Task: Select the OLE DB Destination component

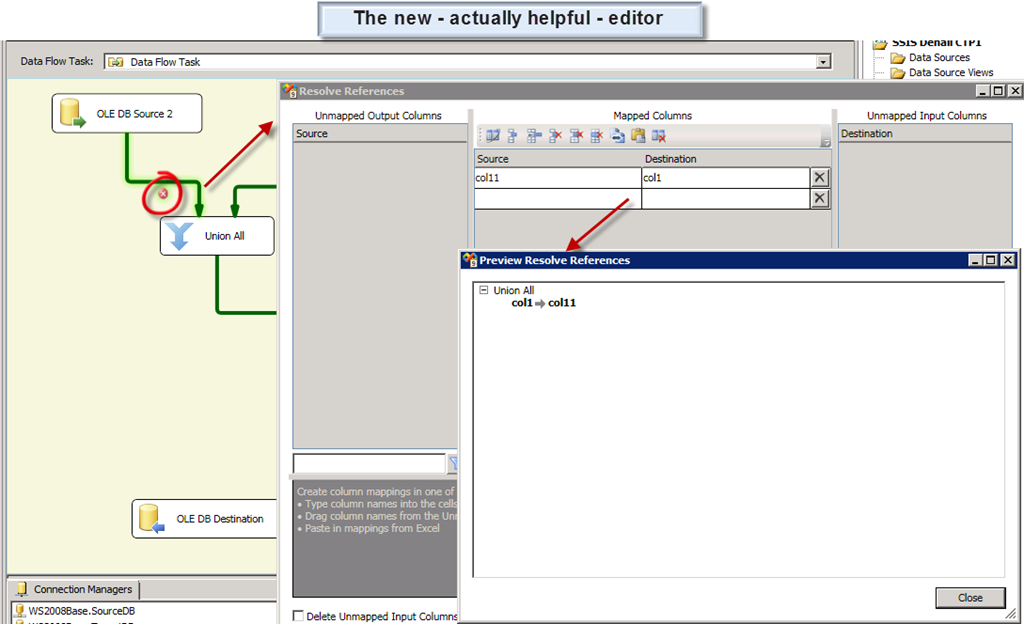Action: pyautogui.click(x=204, y=519)
